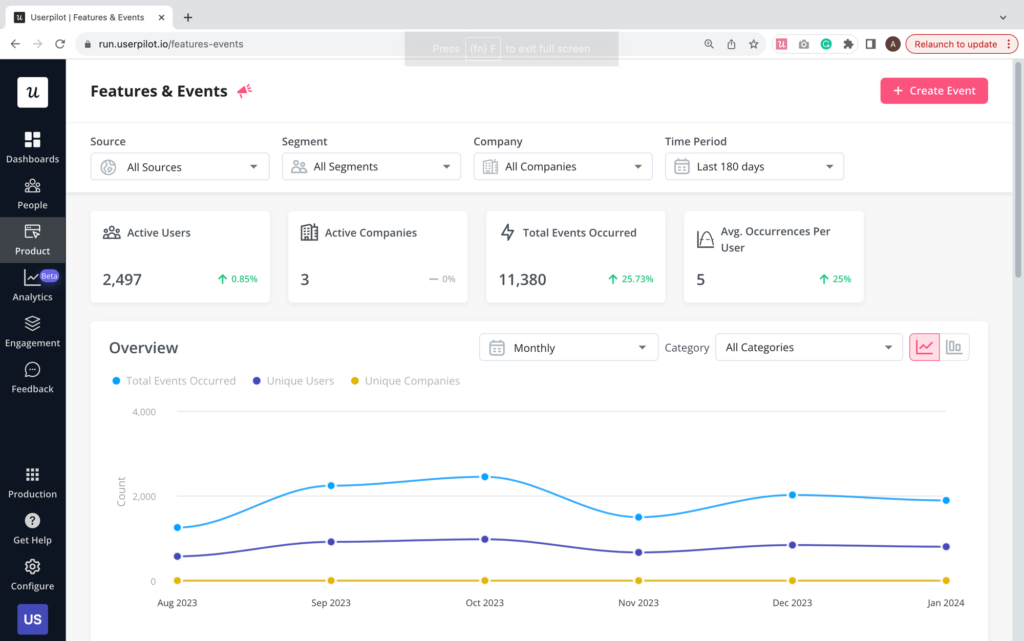1024x641 pixels.
Task: Click the Userpilot logo at the top
Action: pos(33,92)
